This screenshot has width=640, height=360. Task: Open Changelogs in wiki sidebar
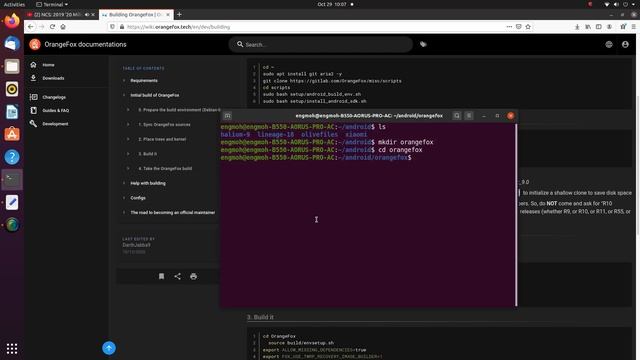[x=54, y=97]
